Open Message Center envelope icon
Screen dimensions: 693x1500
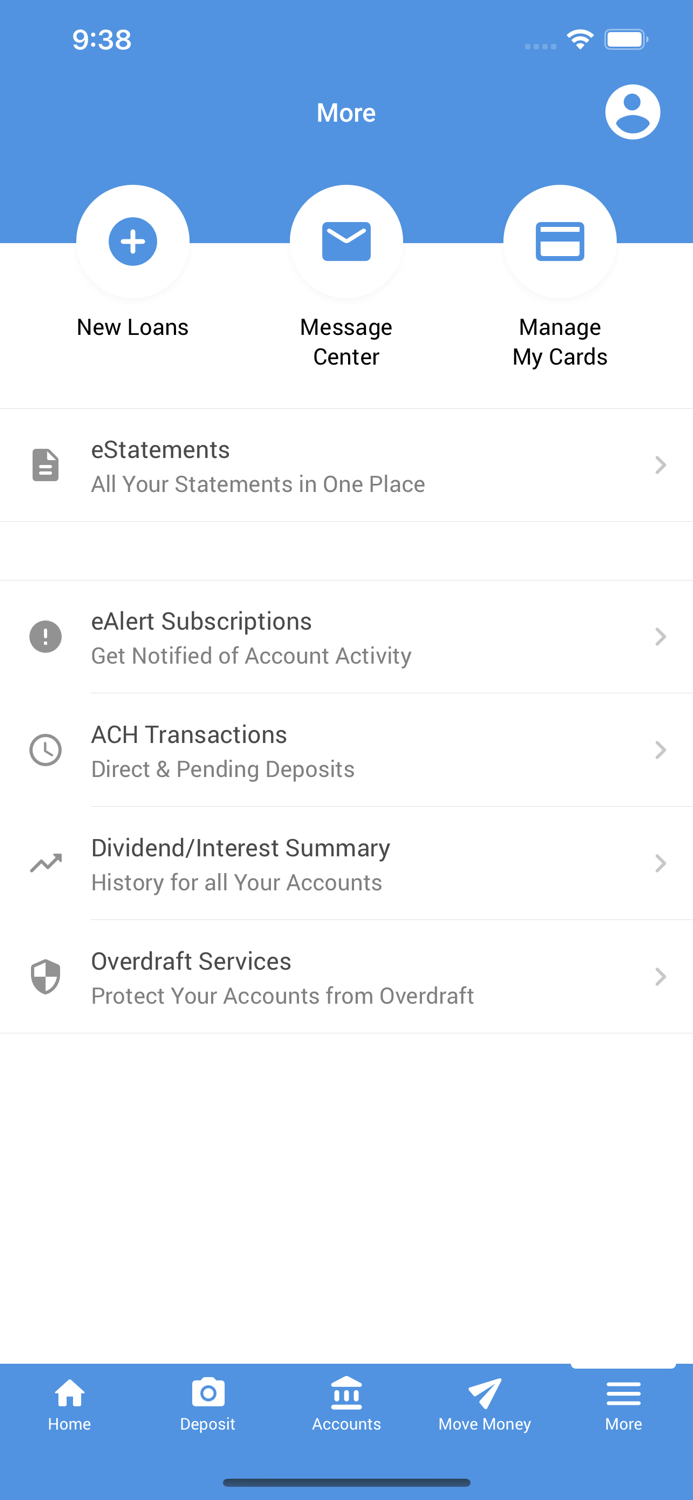coord(346,241)
